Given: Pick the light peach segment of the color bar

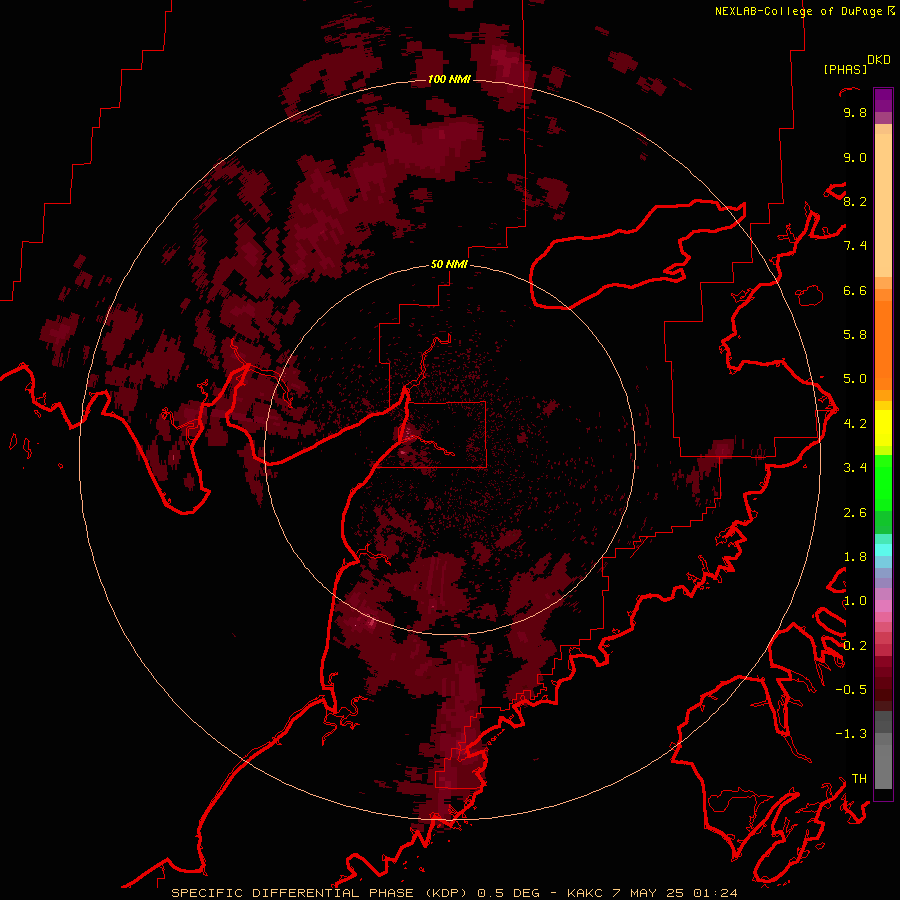Looking at the screenshot, I should click(x=883, y=205).
